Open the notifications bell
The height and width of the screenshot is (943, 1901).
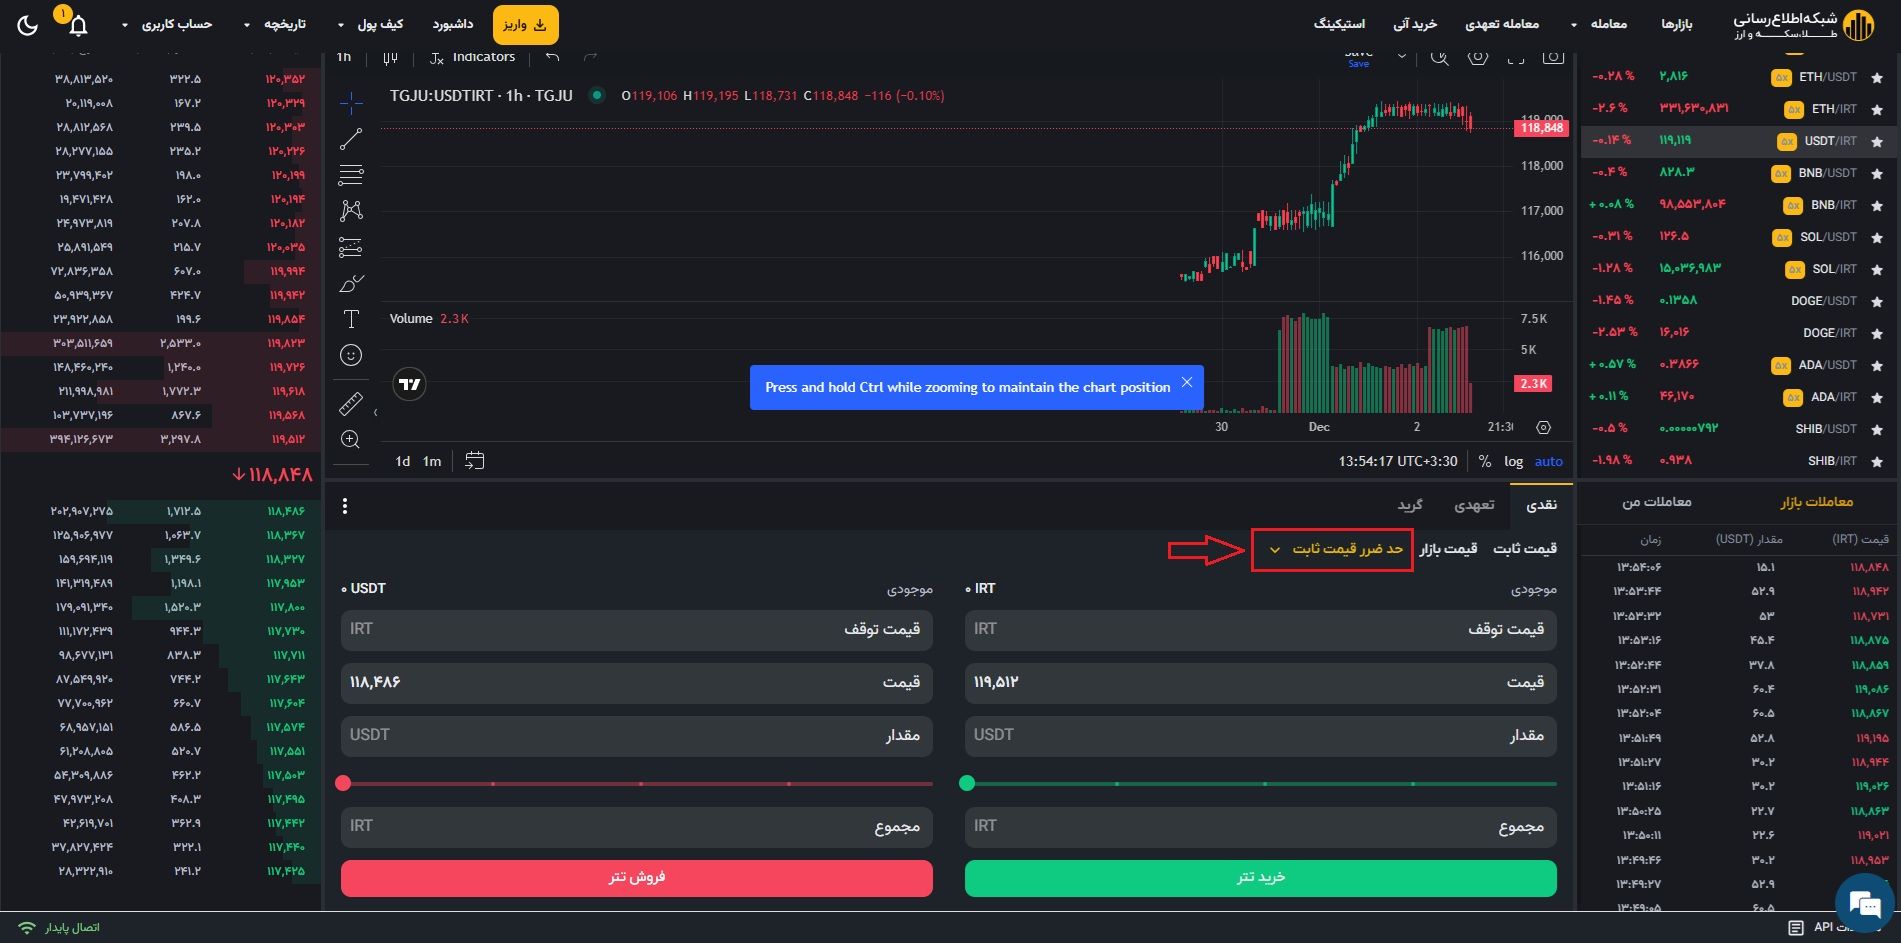click(x=78, y=25)
